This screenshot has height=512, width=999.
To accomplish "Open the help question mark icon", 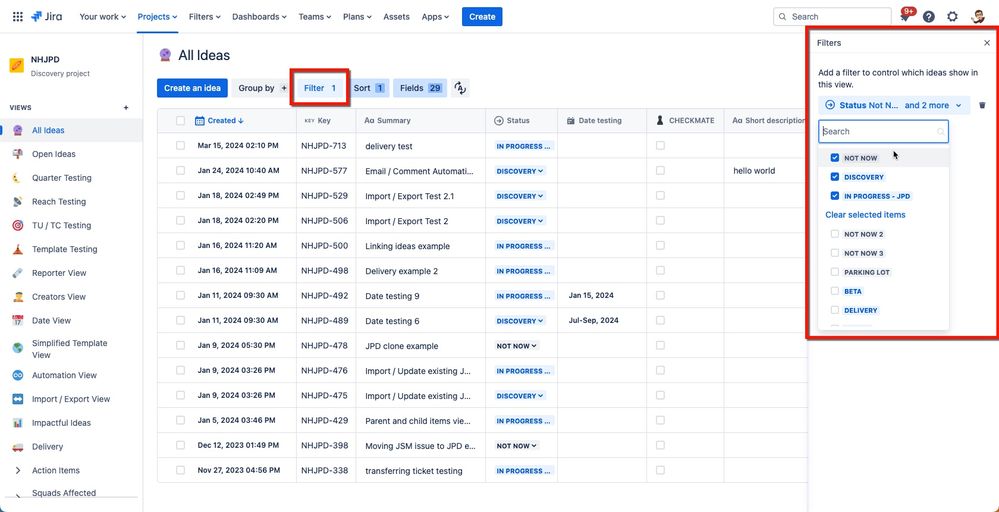I will pos(929,17).
